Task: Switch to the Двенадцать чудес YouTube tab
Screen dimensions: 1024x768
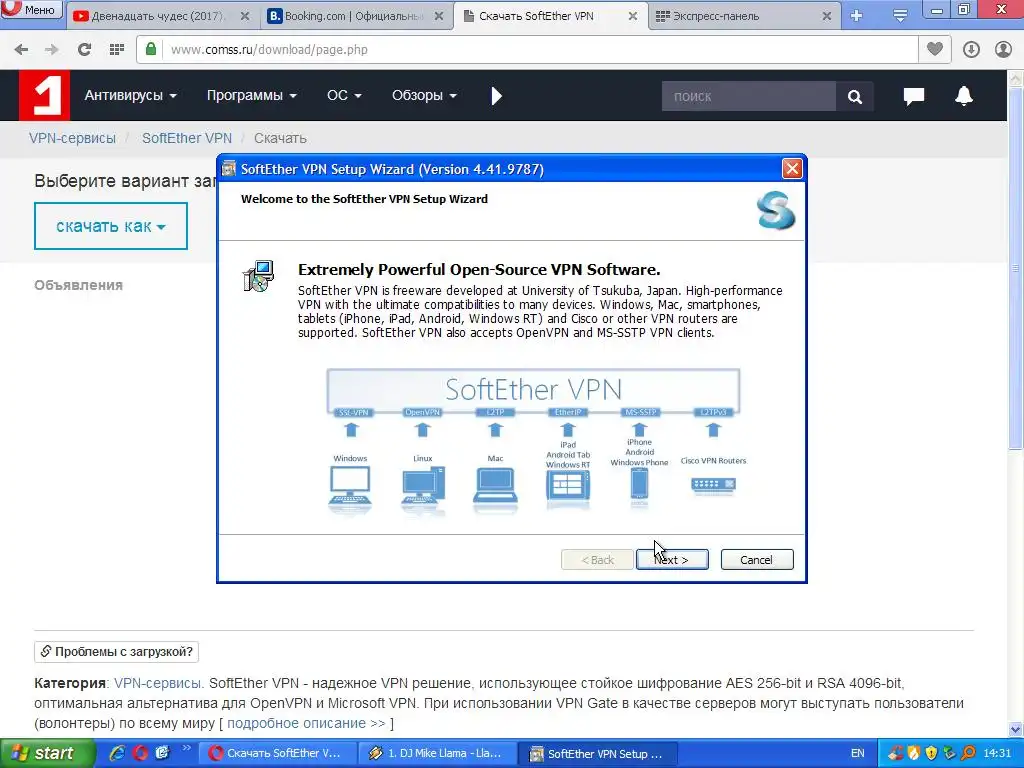Action: [x=161, y=16]
